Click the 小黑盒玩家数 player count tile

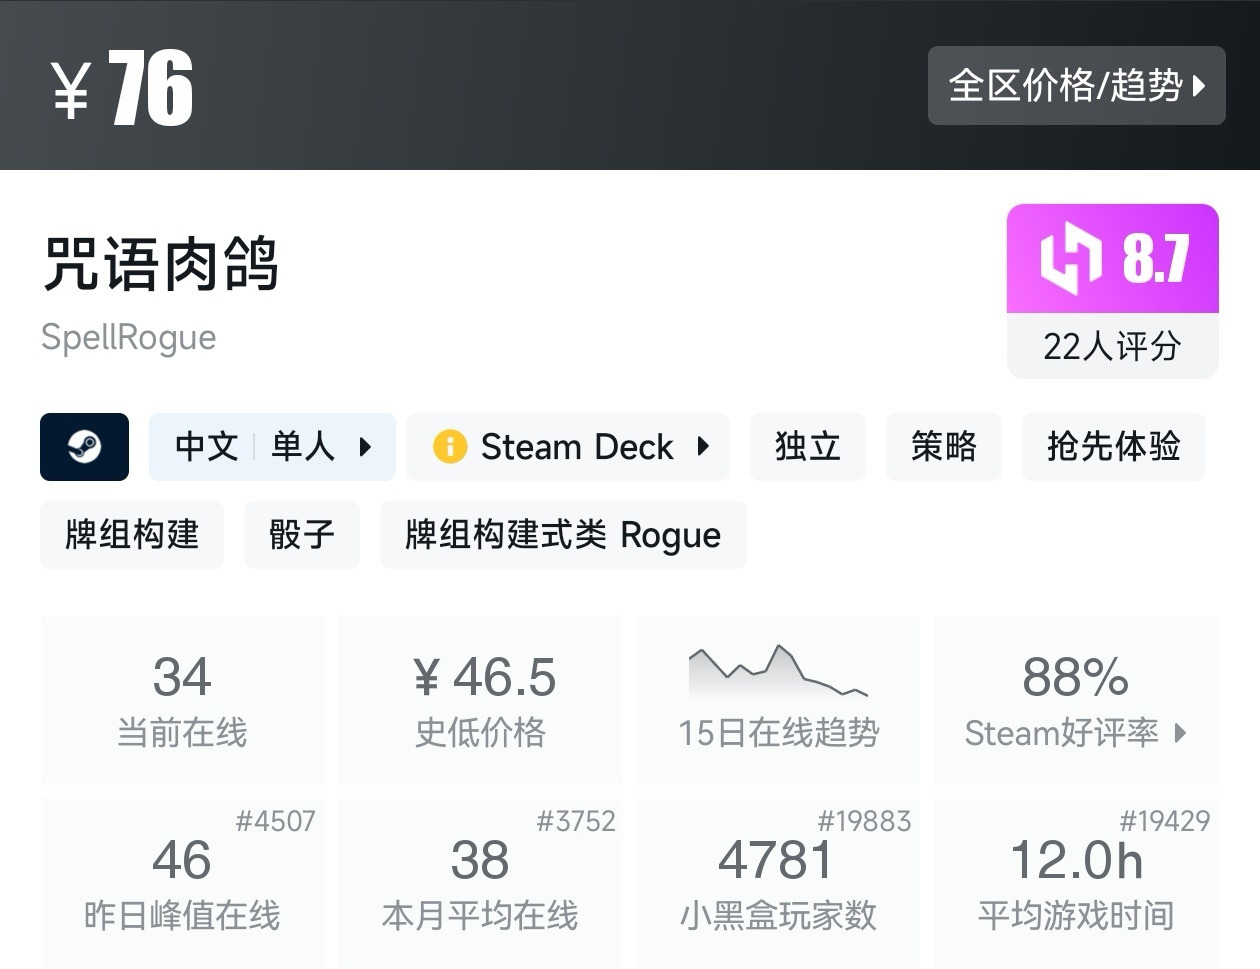tap(777, 881)
